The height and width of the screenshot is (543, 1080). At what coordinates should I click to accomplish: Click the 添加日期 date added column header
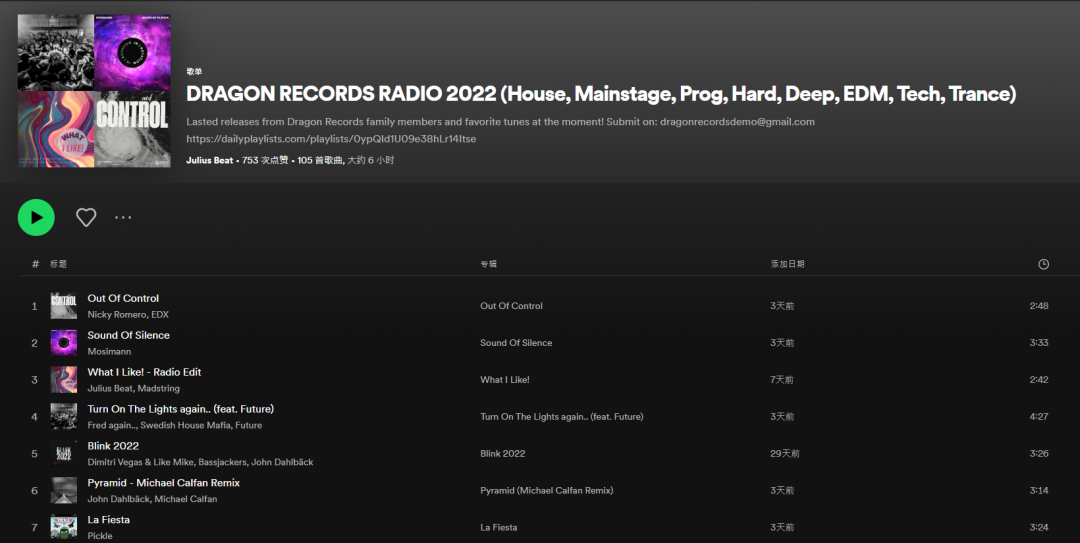787,264
